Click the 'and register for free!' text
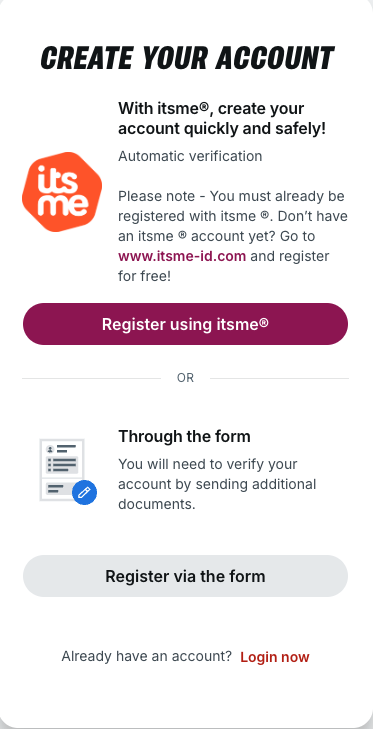The height and width of the screenshot is (729, 373). [x=223, y=266]
